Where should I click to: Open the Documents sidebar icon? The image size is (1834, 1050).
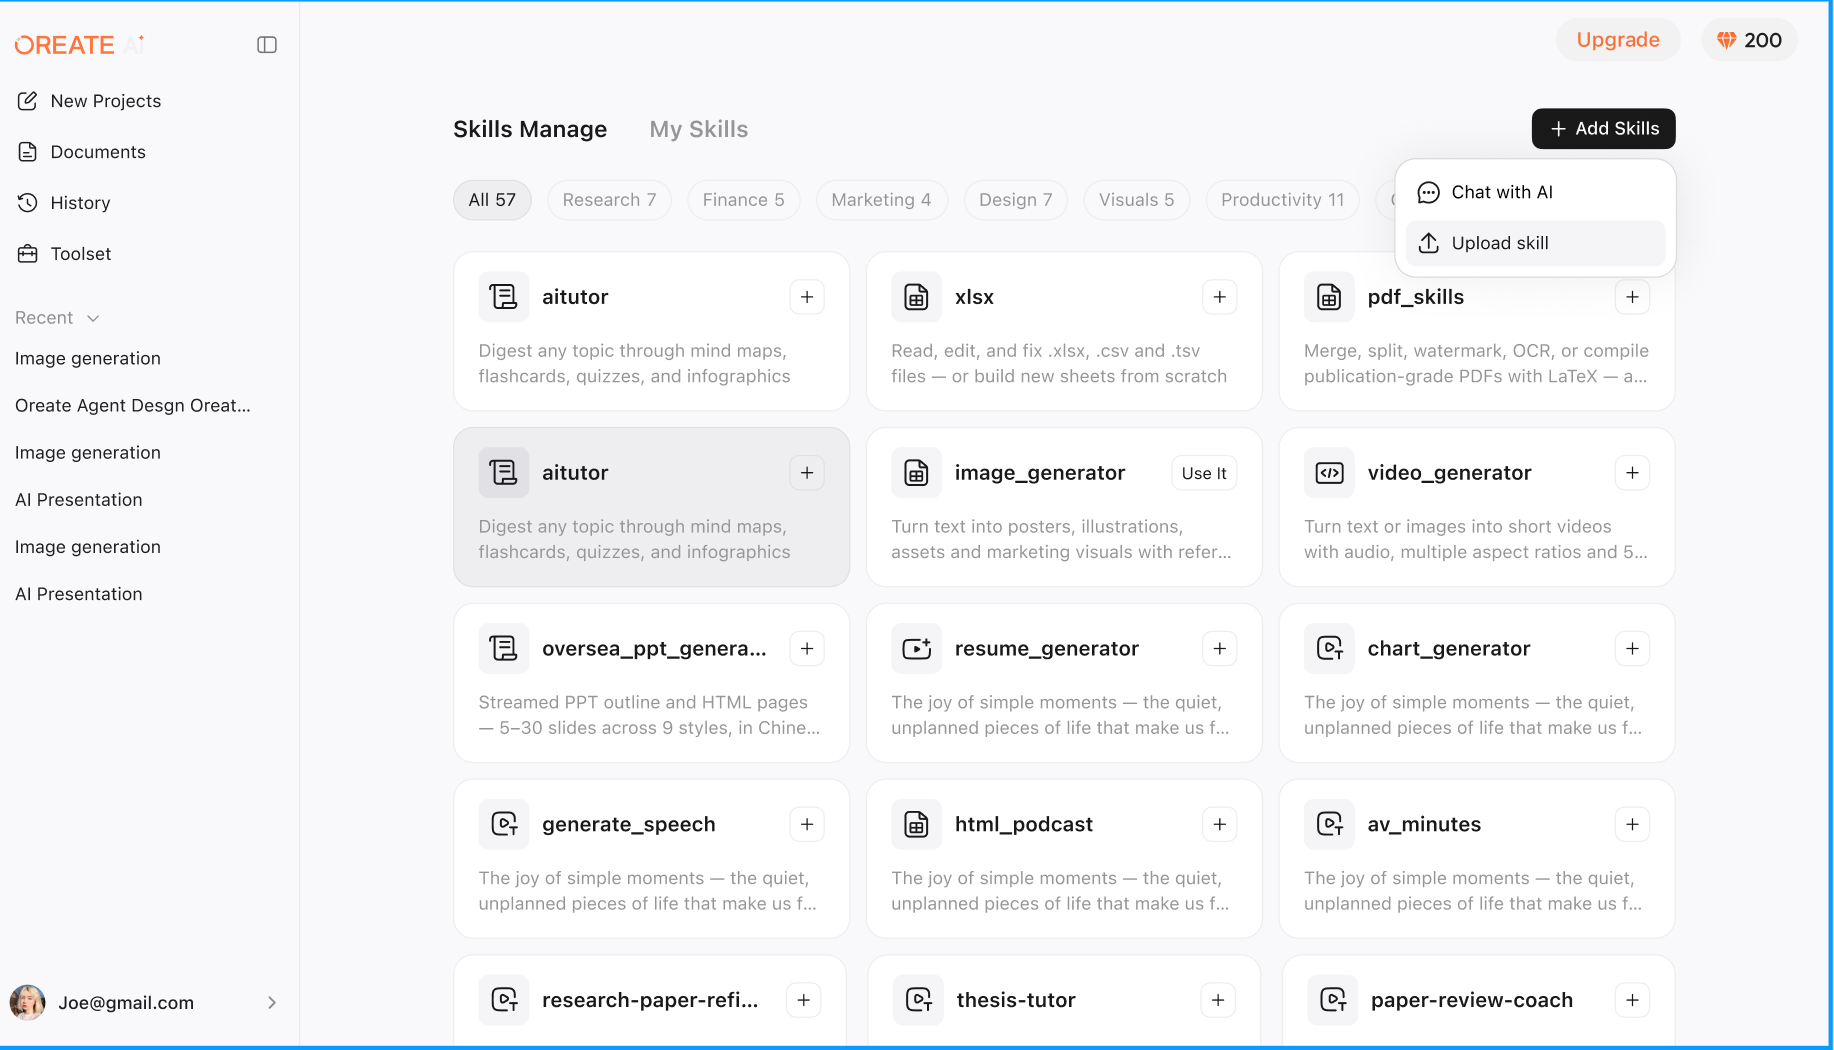coord(28,152)
